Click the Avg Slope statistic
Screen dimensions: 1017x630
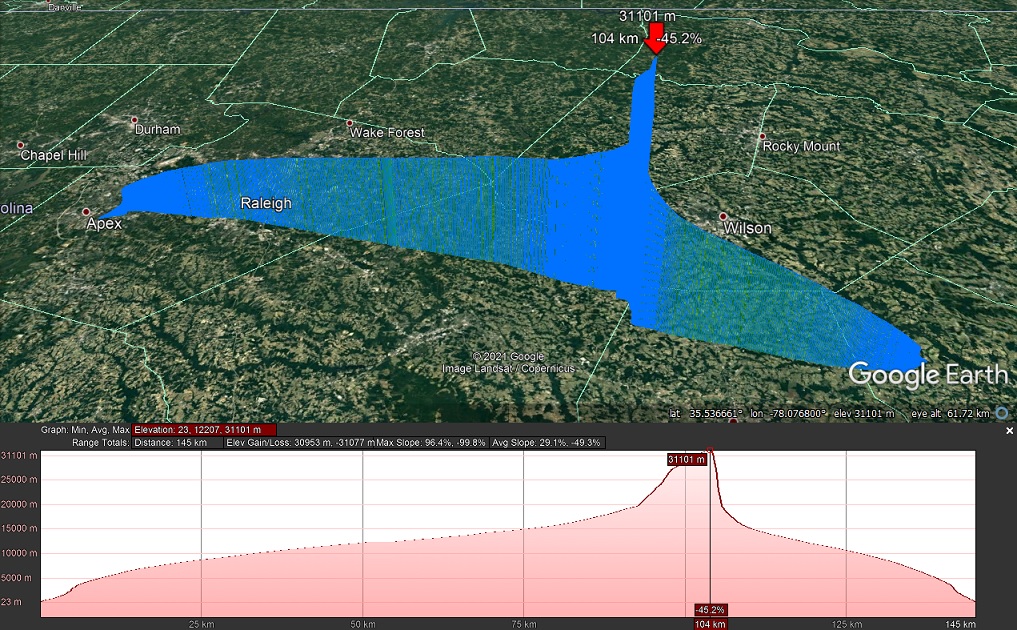[547, 442]
